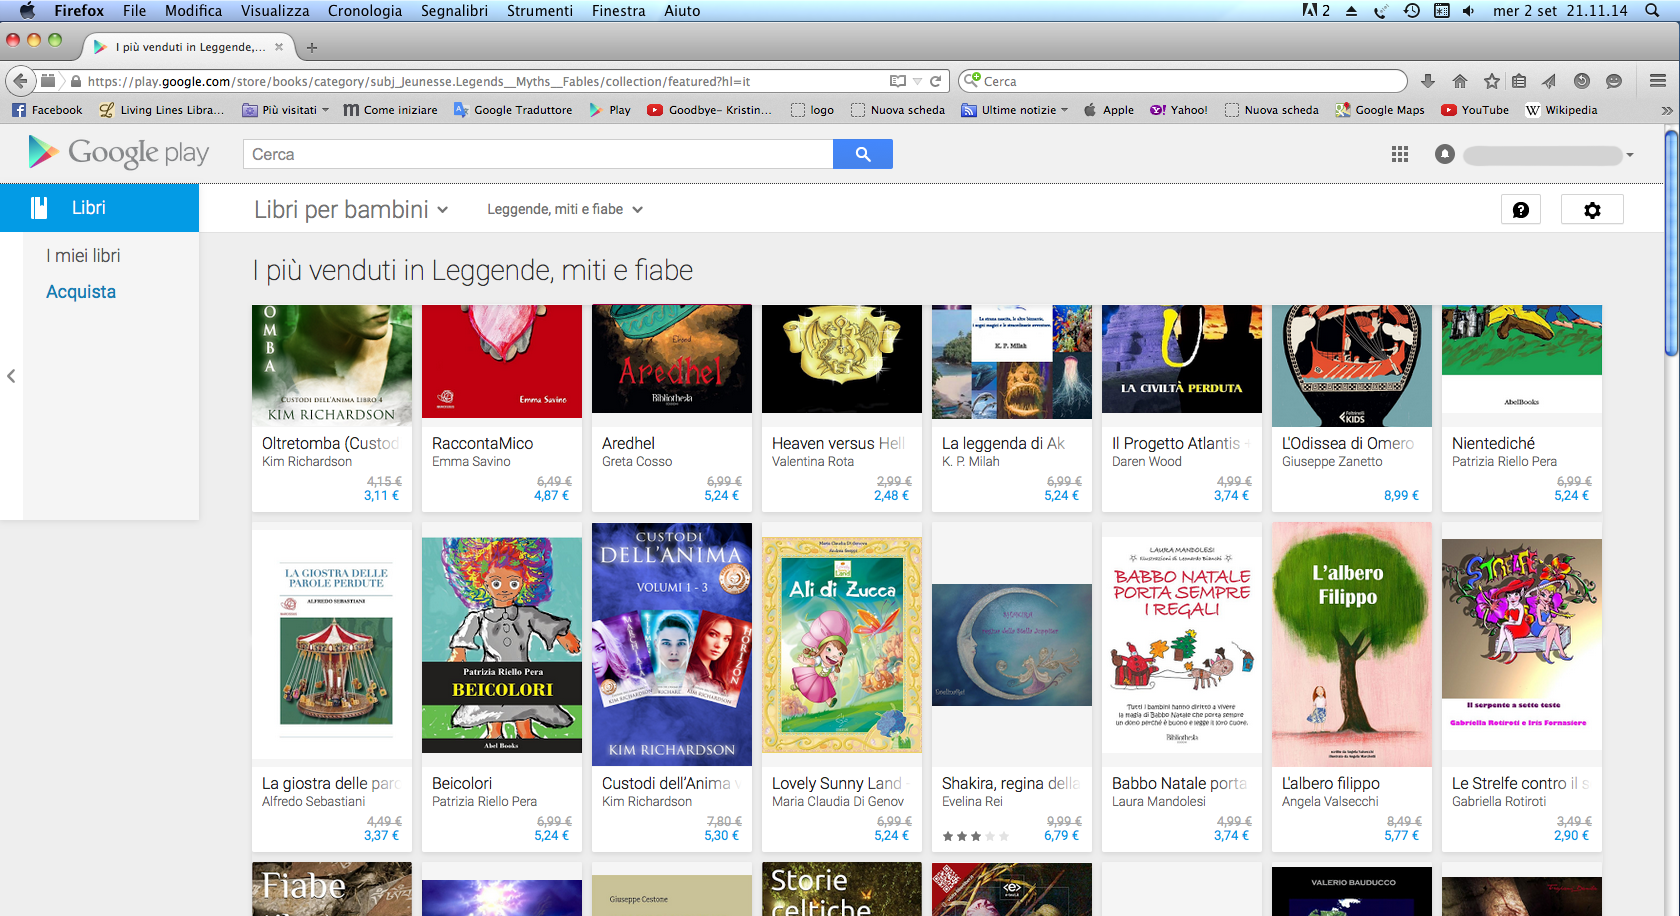Select the Libri sidebar tab
1680x916 pixels.
tap(99, 208)
